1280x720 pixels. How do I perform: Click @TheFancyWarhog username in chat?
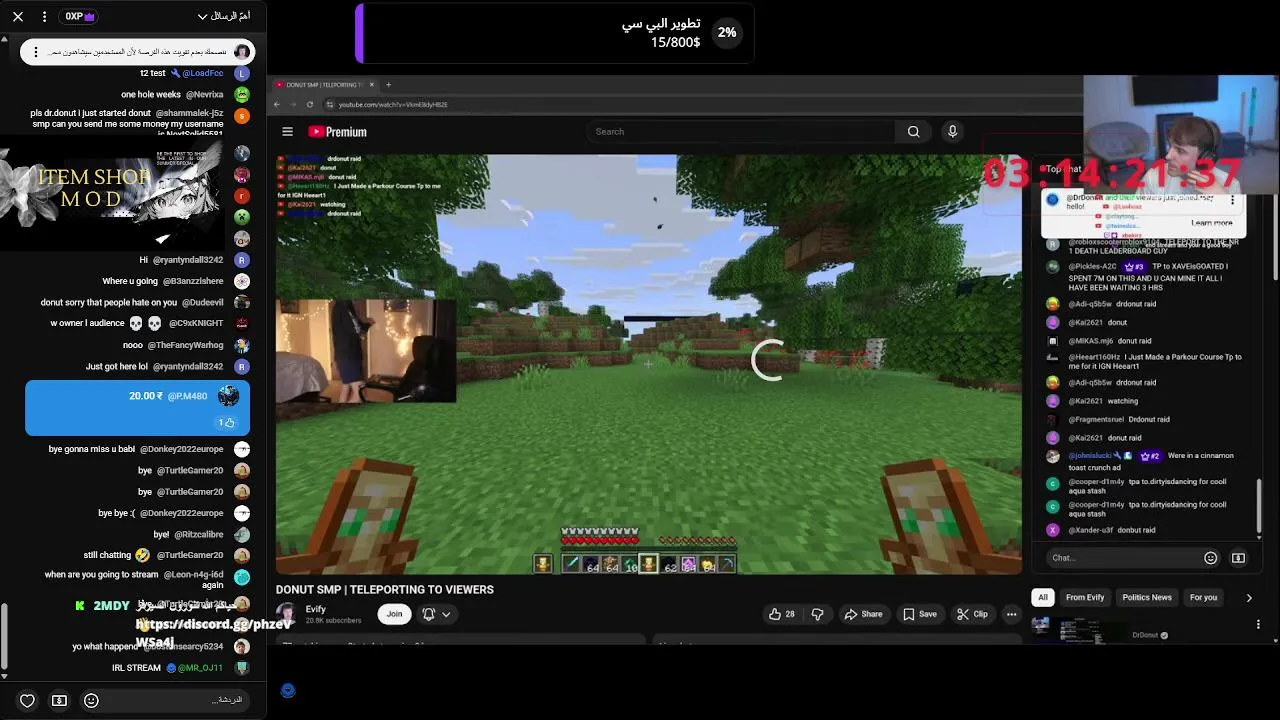tap(186, 345)
